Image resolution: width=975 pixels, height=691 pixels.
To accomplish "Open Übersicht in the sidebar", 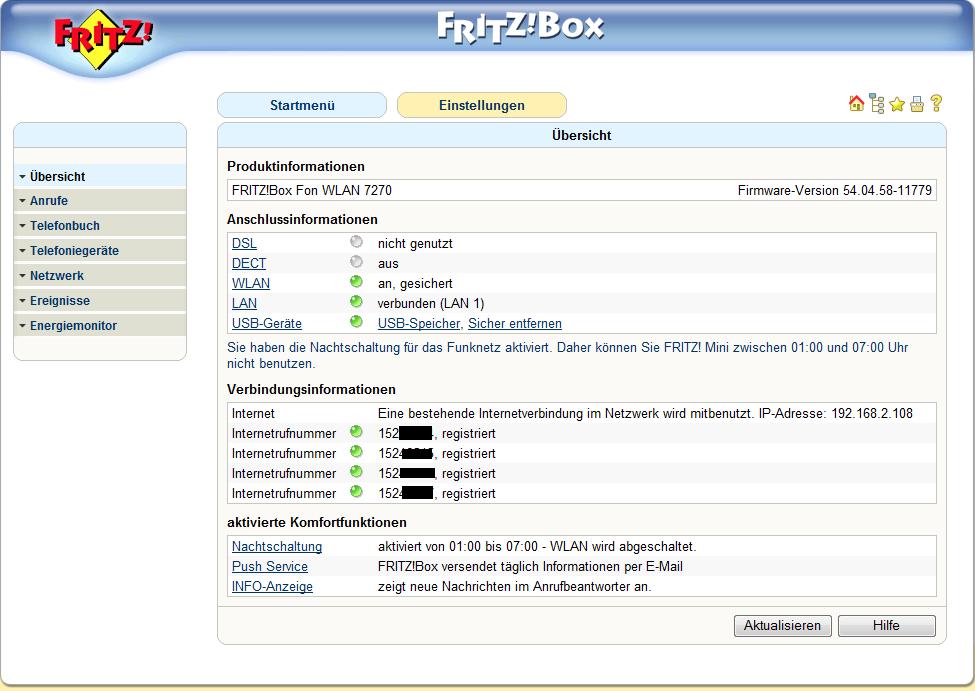I will point(100,177).
